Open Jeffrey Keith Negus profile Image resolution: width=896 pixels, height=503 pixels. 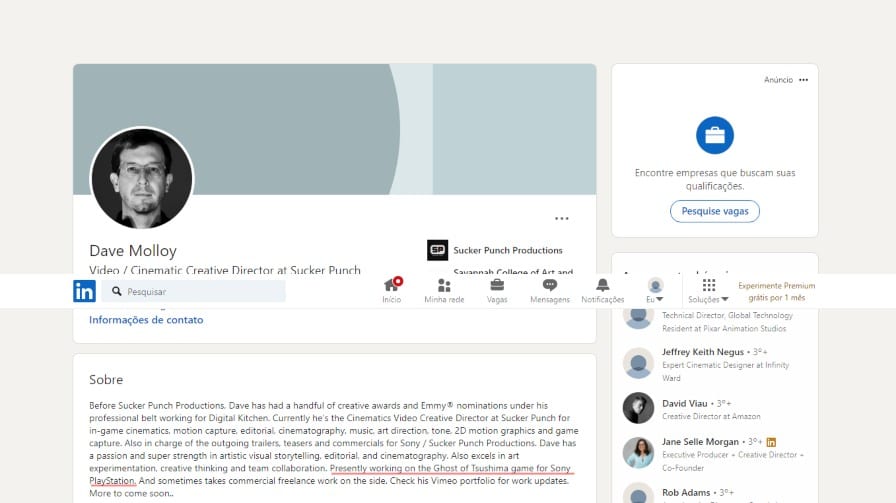[703, 352]
